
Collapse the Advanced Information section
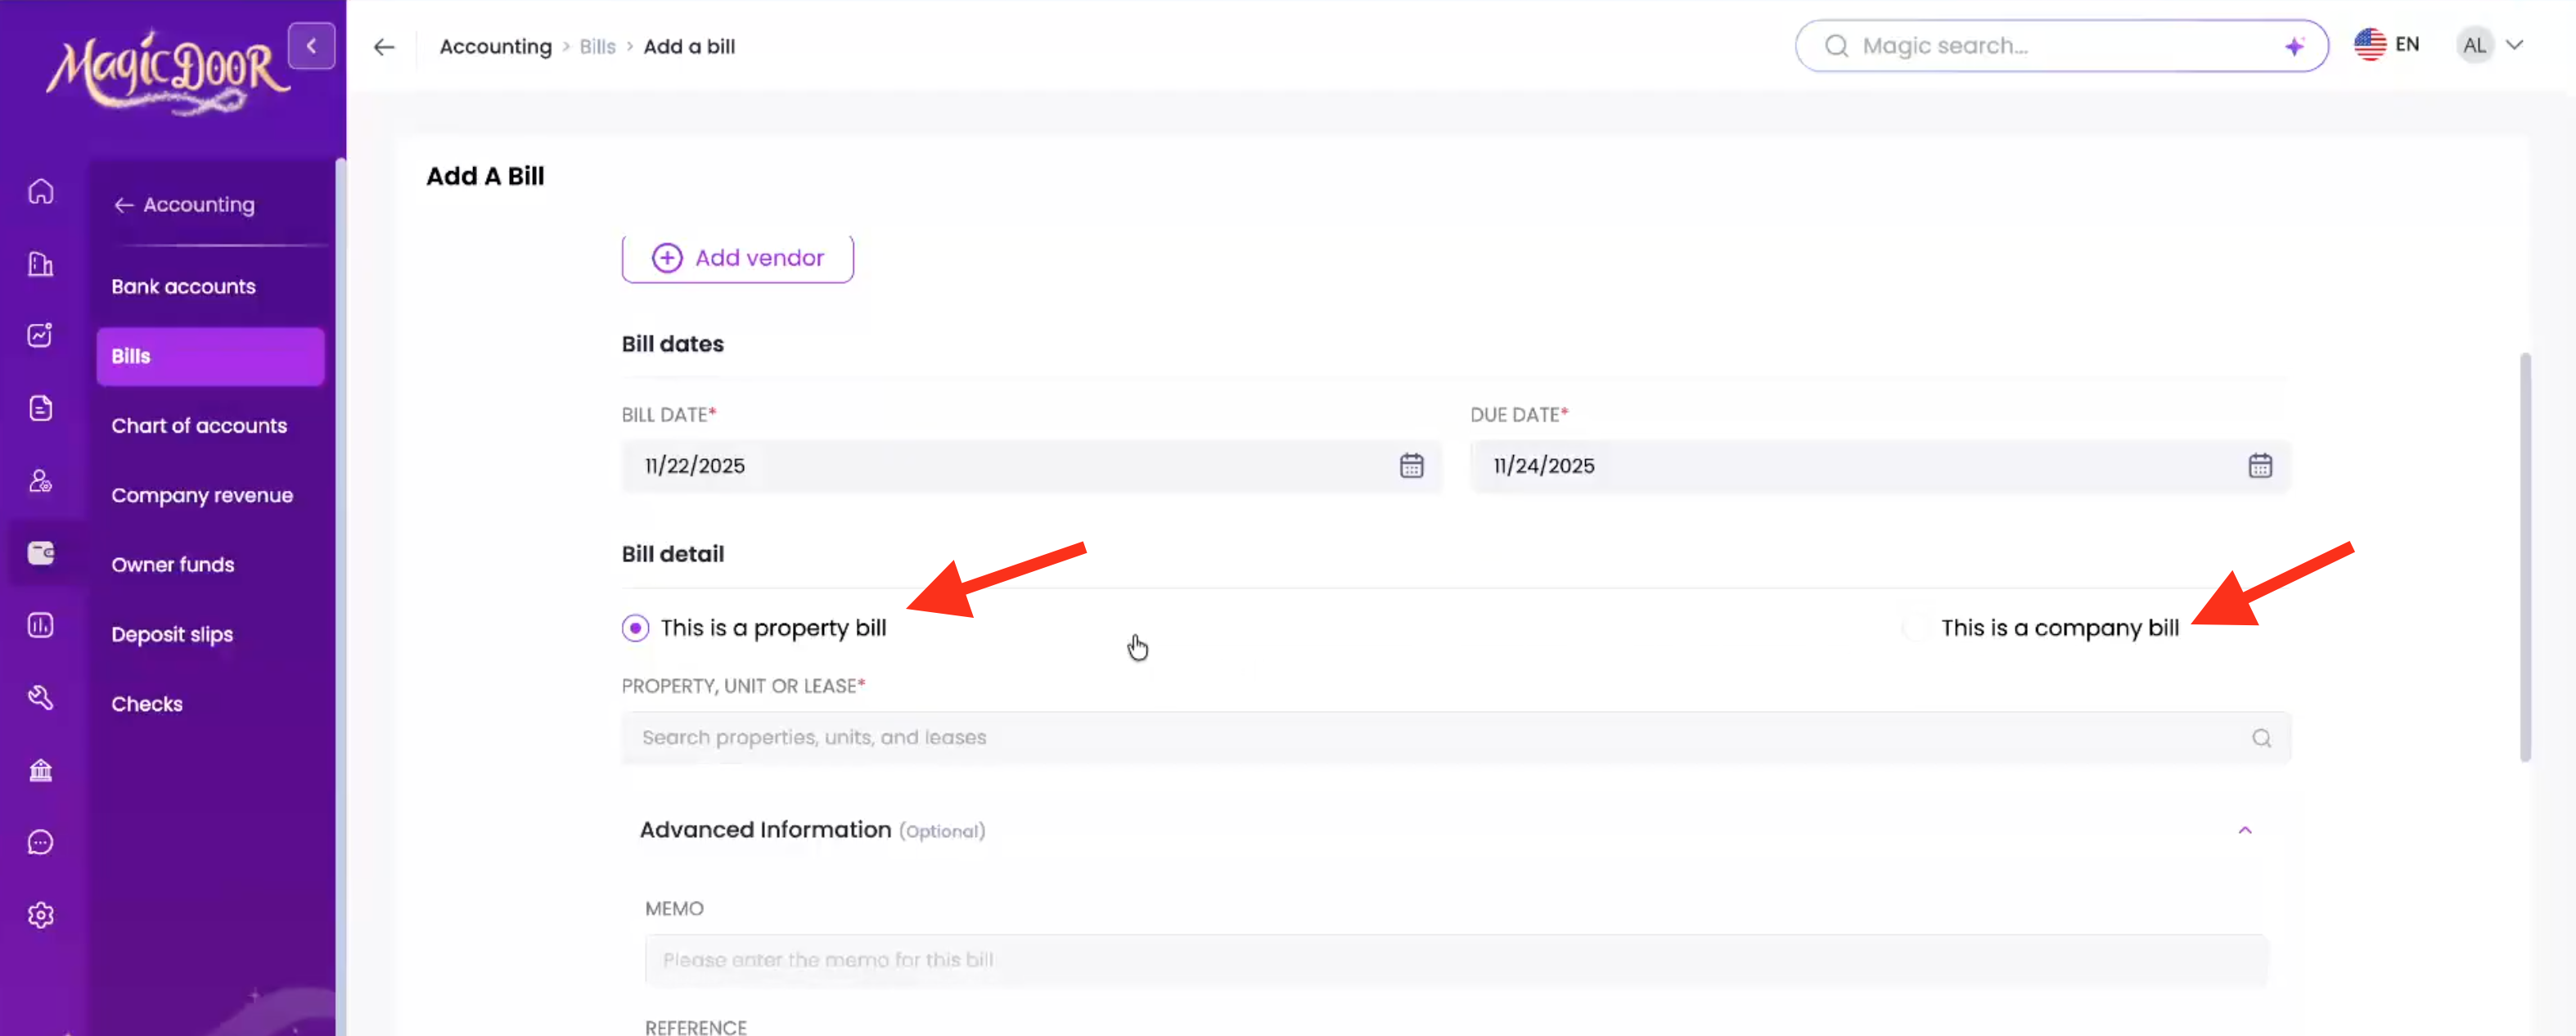pos(2245,830)
